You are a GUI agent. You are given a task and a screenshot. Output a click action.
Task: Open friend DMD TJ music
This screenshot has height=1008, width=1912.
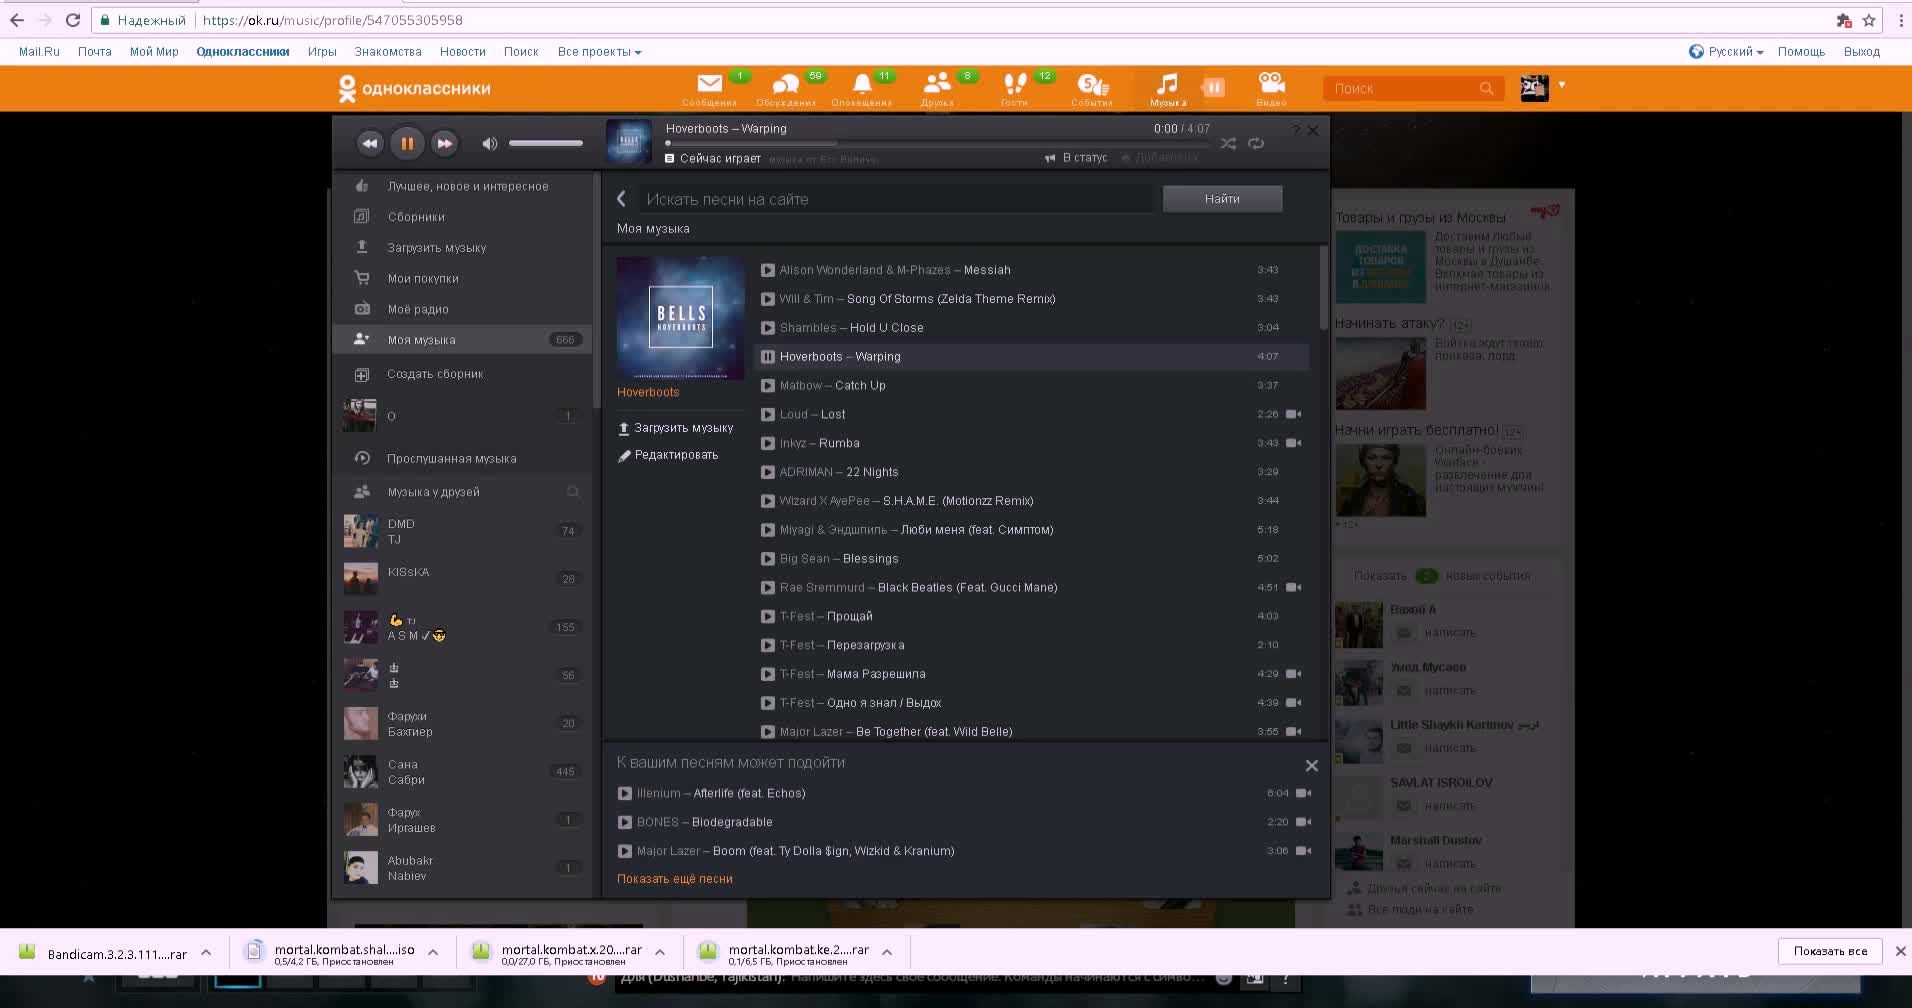[x=462, y=531]
